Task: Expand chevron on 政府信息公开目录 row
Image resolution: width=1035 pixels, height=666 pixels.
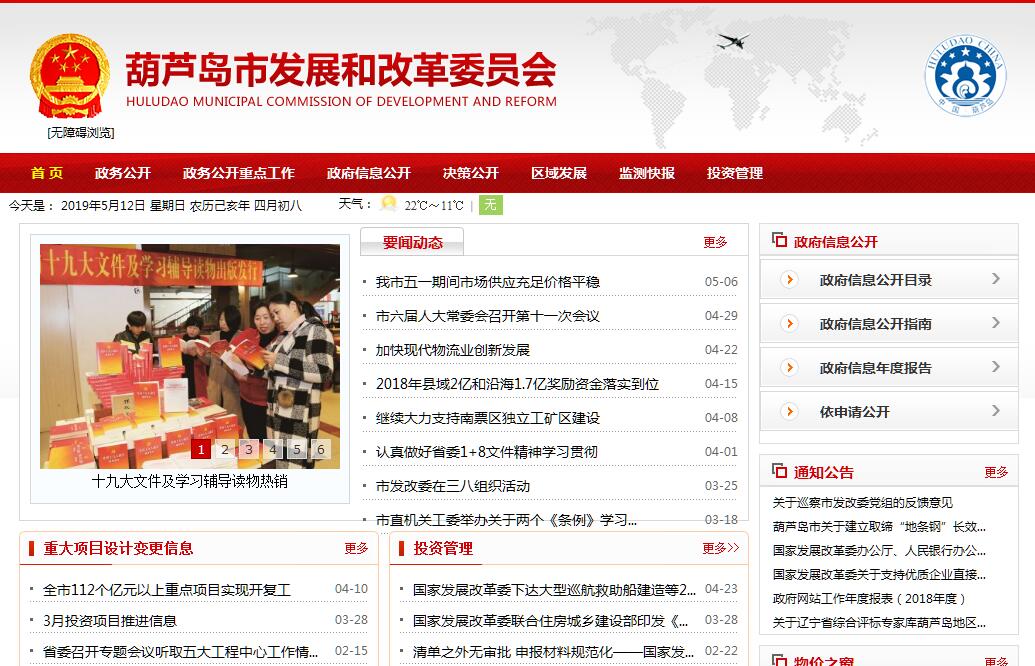Action: click(996, 279)
